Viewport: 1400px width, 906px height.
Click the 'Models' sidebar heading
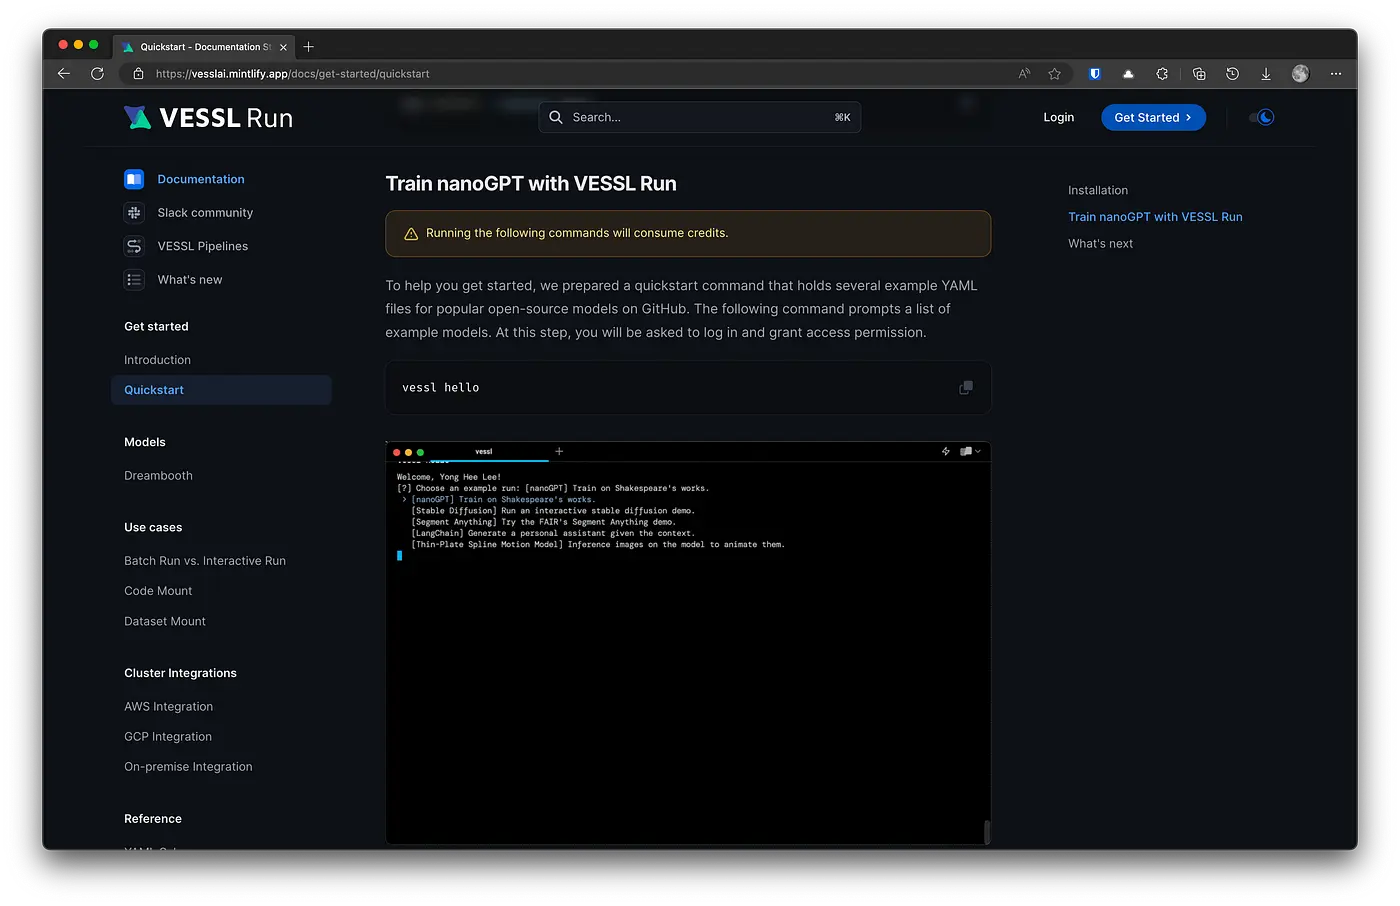145,442
